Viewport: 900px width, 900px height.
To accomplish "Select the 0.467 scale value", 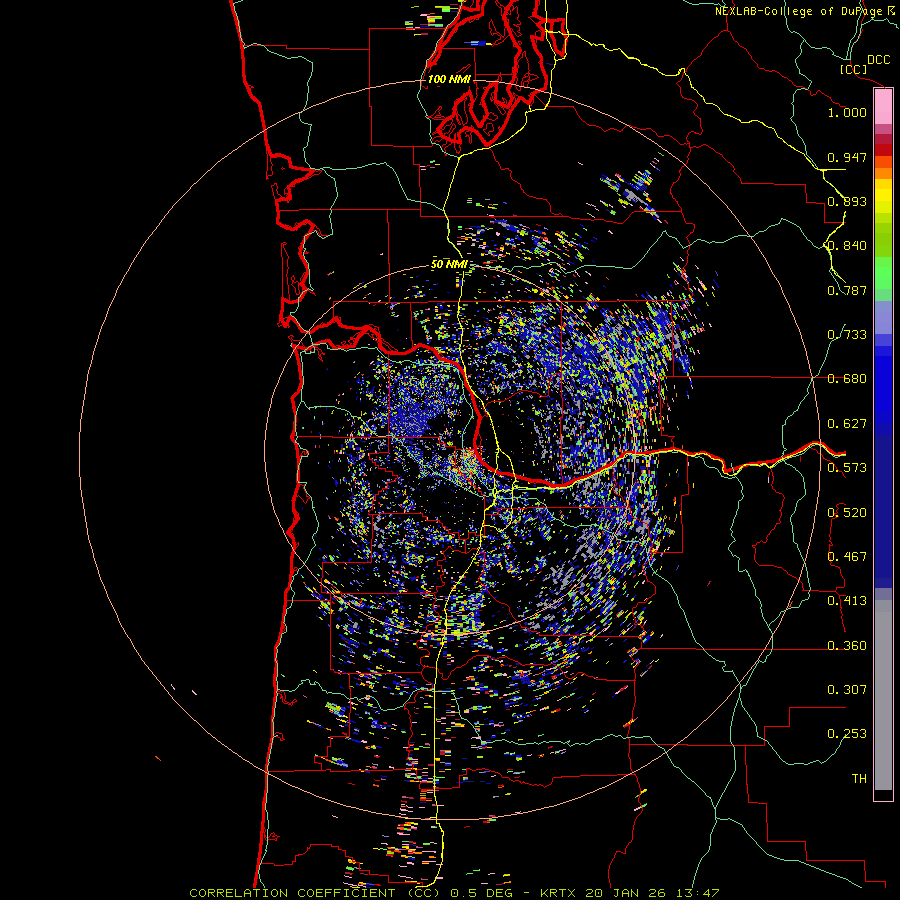I will 847,557.
